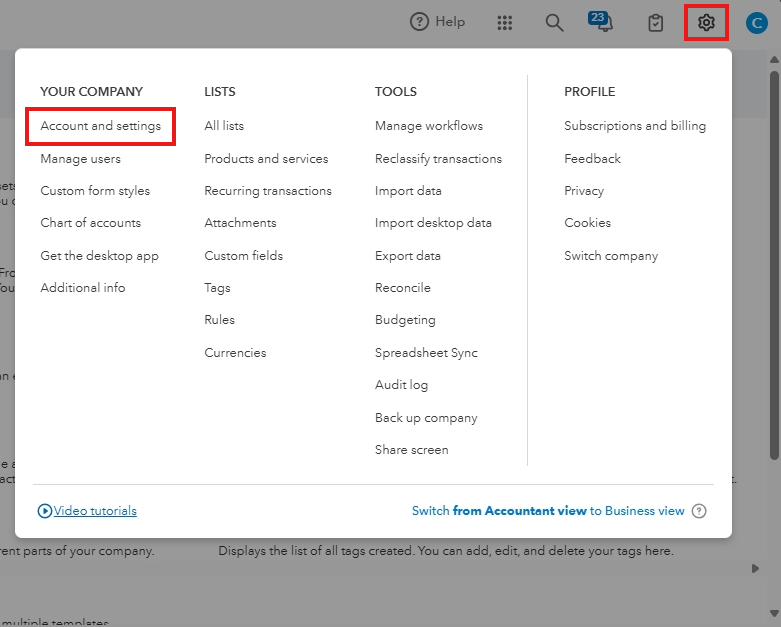781x627 pixels.
Task: Open notifications bell with 23 badge
Action: 604,22
